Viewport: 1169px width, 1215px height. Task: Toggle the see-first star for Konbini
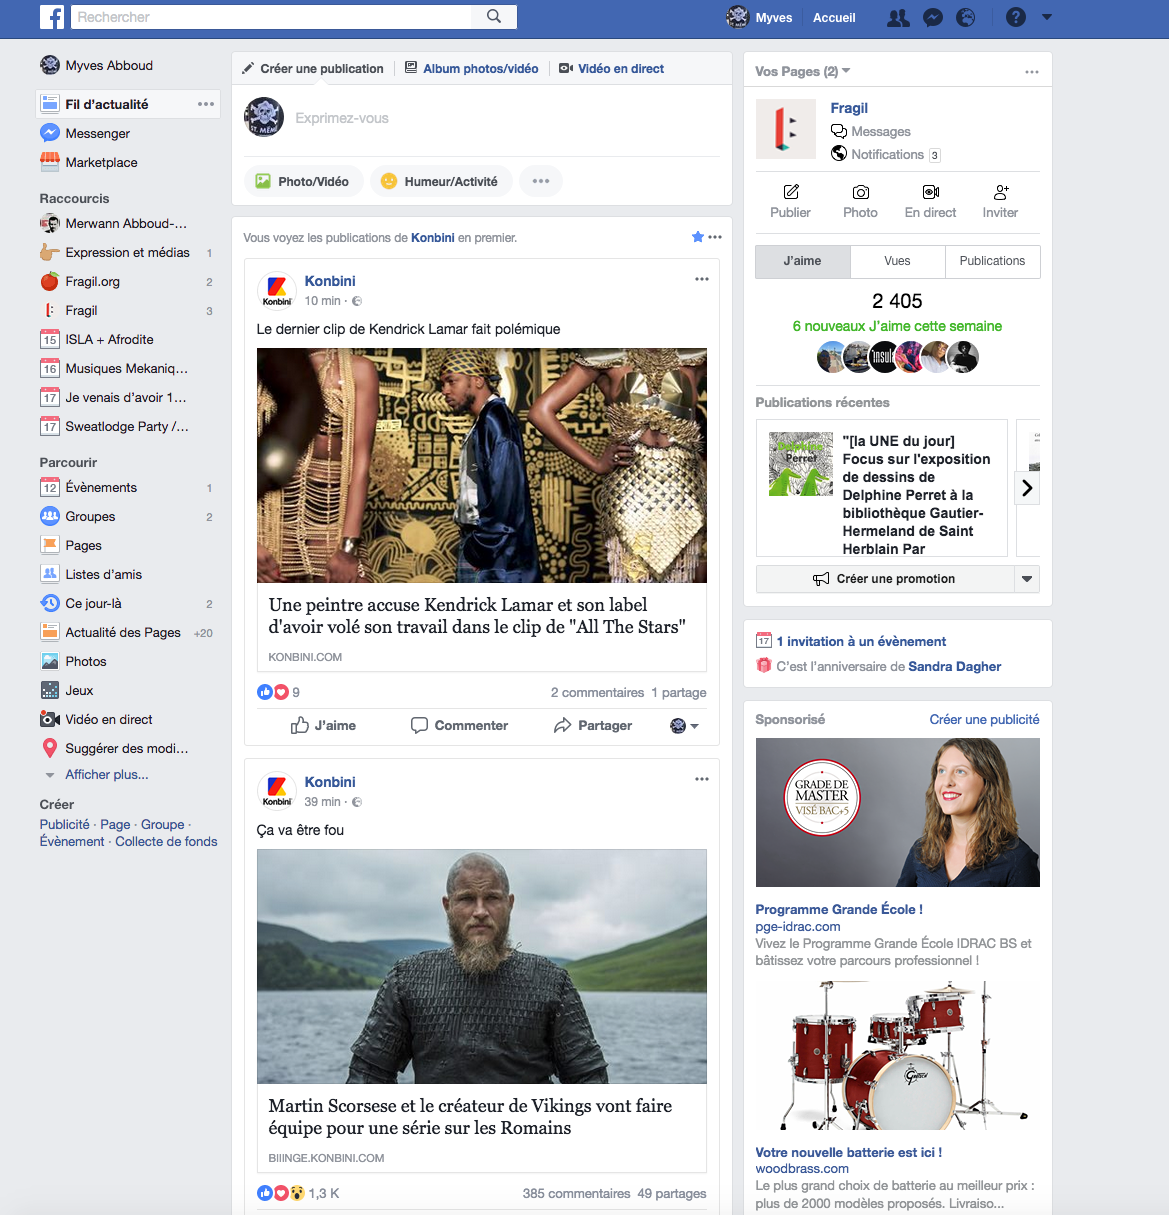coord(698,237)
